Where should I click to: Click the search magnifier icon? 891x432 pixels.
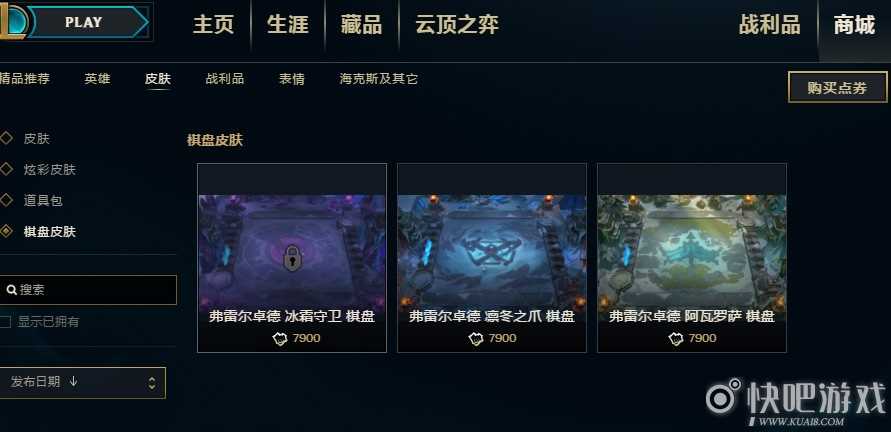coord(11,290)
